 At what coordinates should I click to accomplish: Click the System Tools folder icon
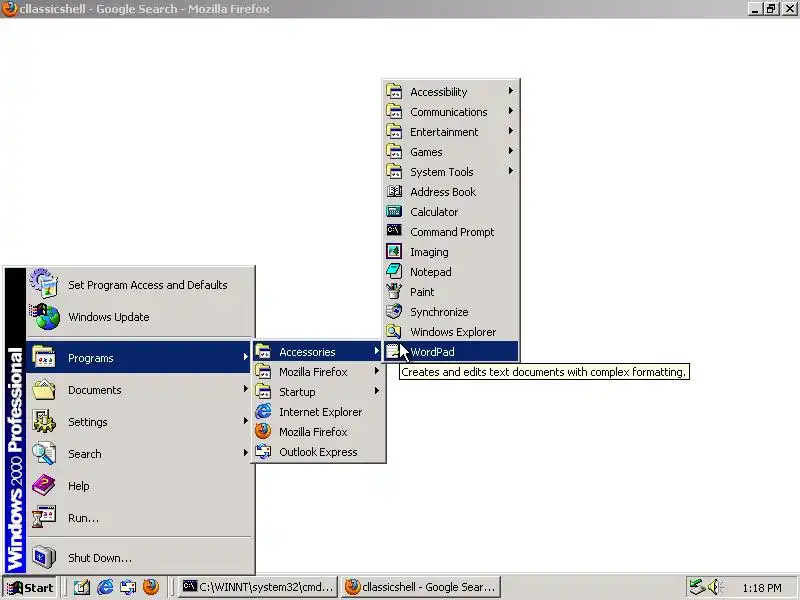point(393,171)
